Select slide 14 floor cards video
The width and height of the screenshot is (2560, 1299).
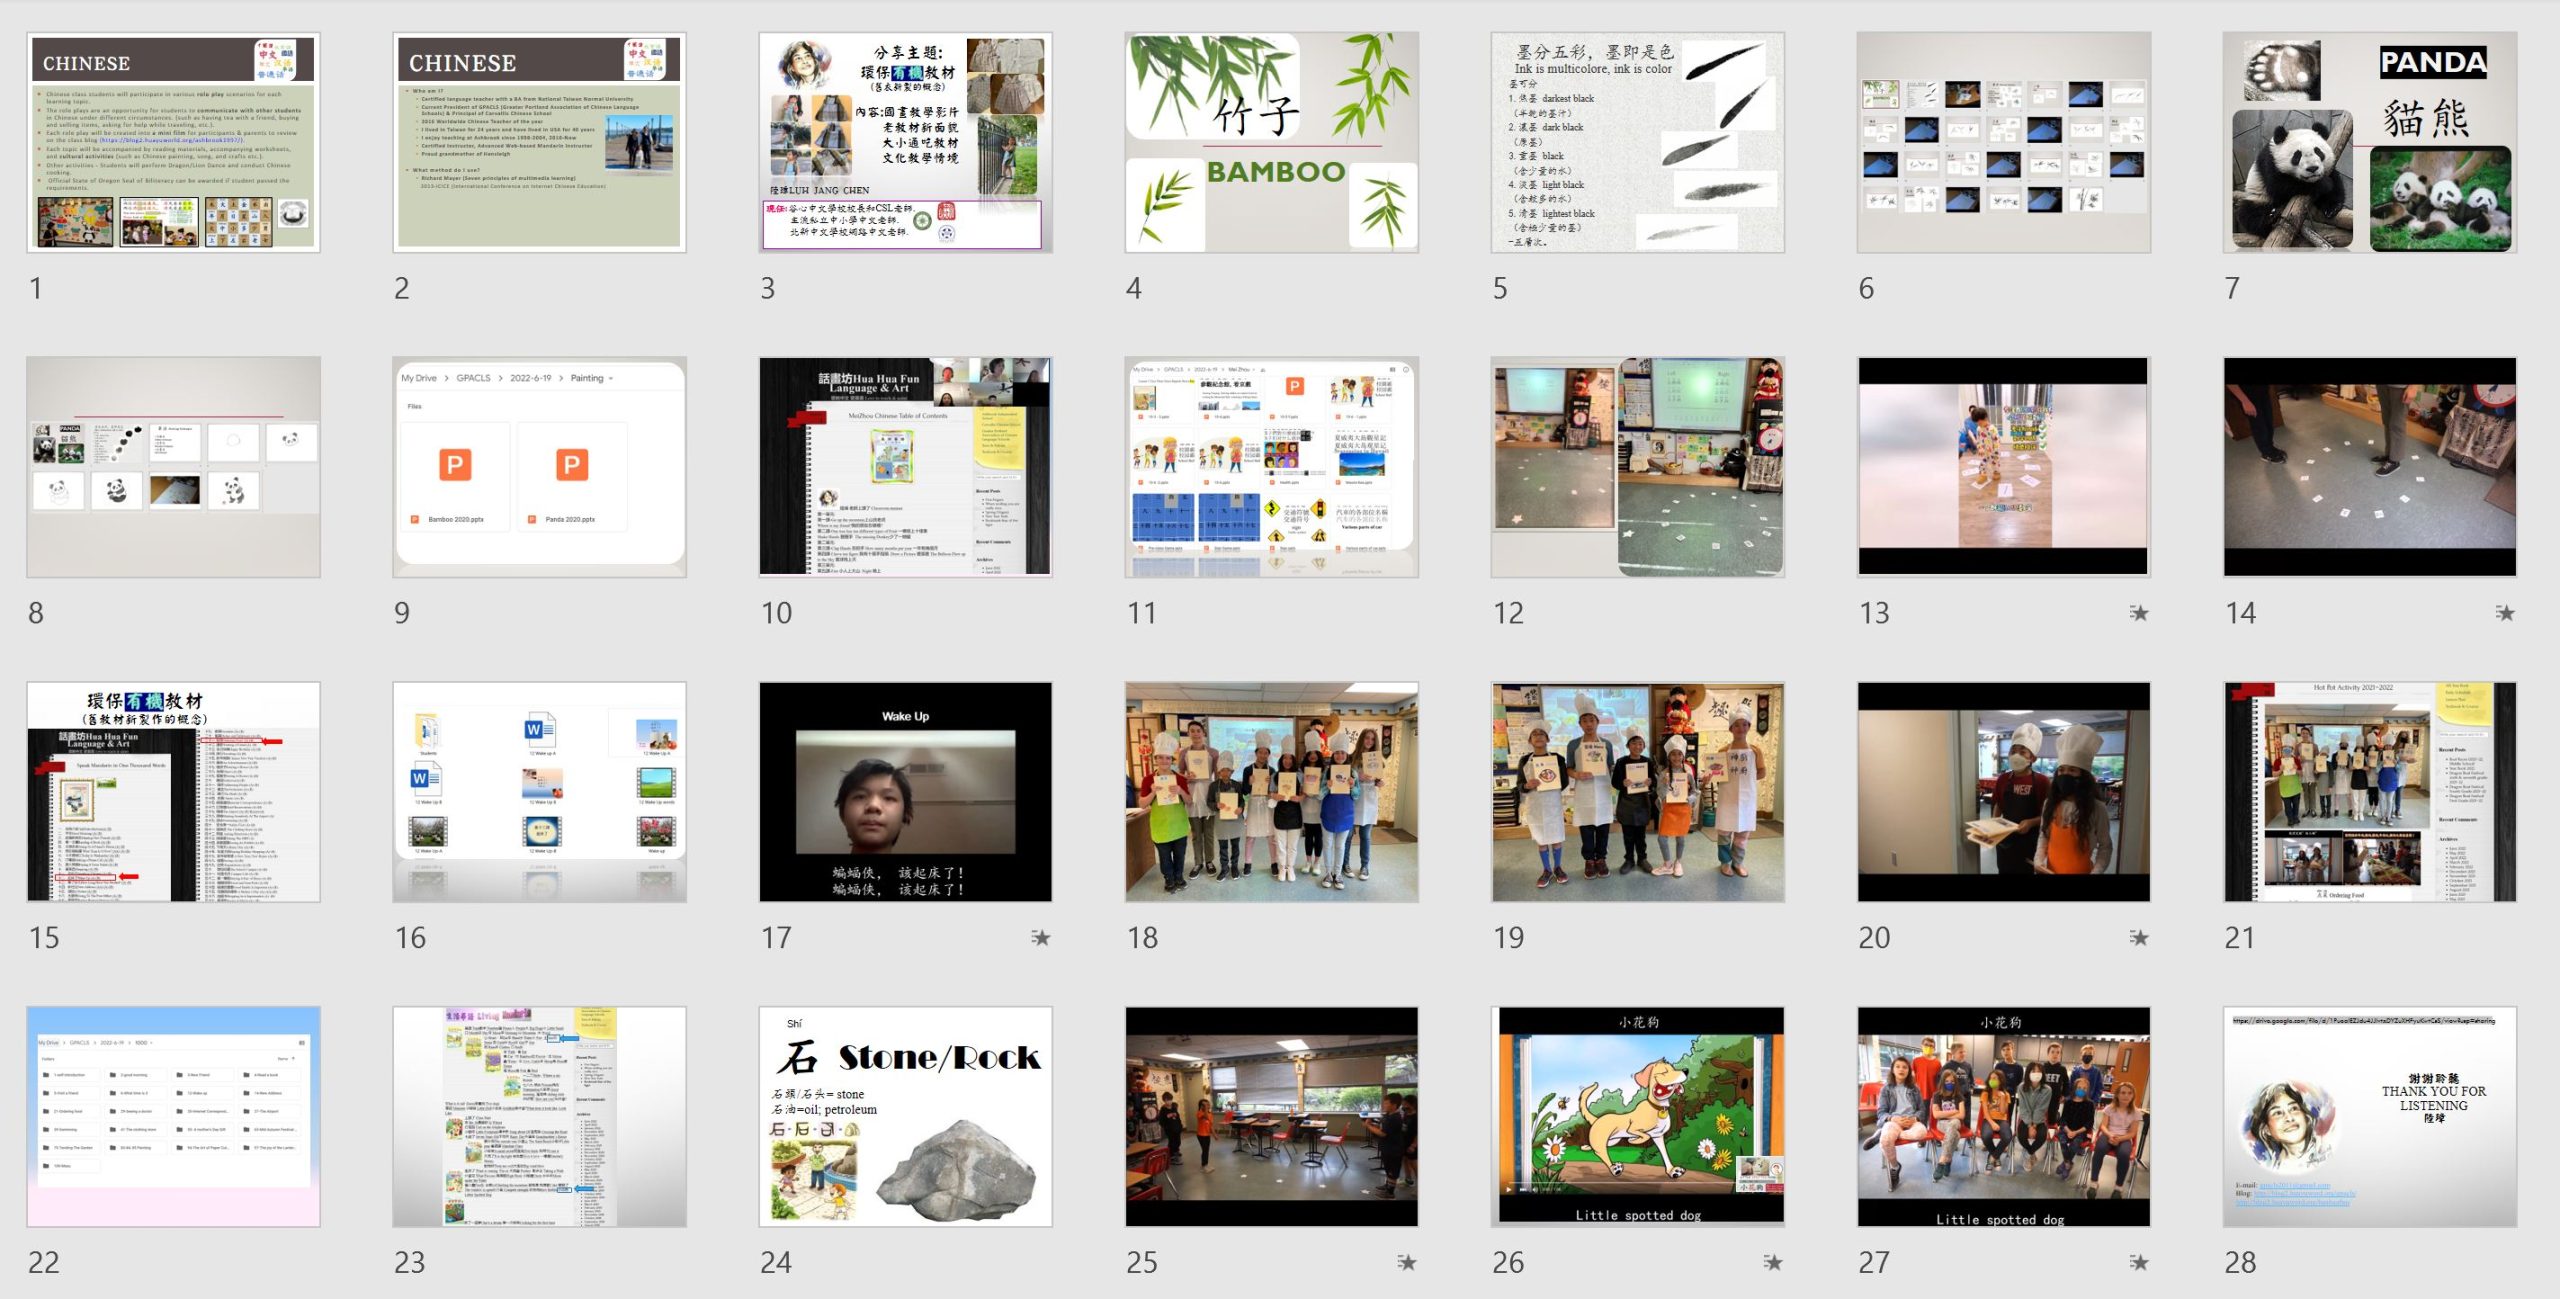point(2369,467)
